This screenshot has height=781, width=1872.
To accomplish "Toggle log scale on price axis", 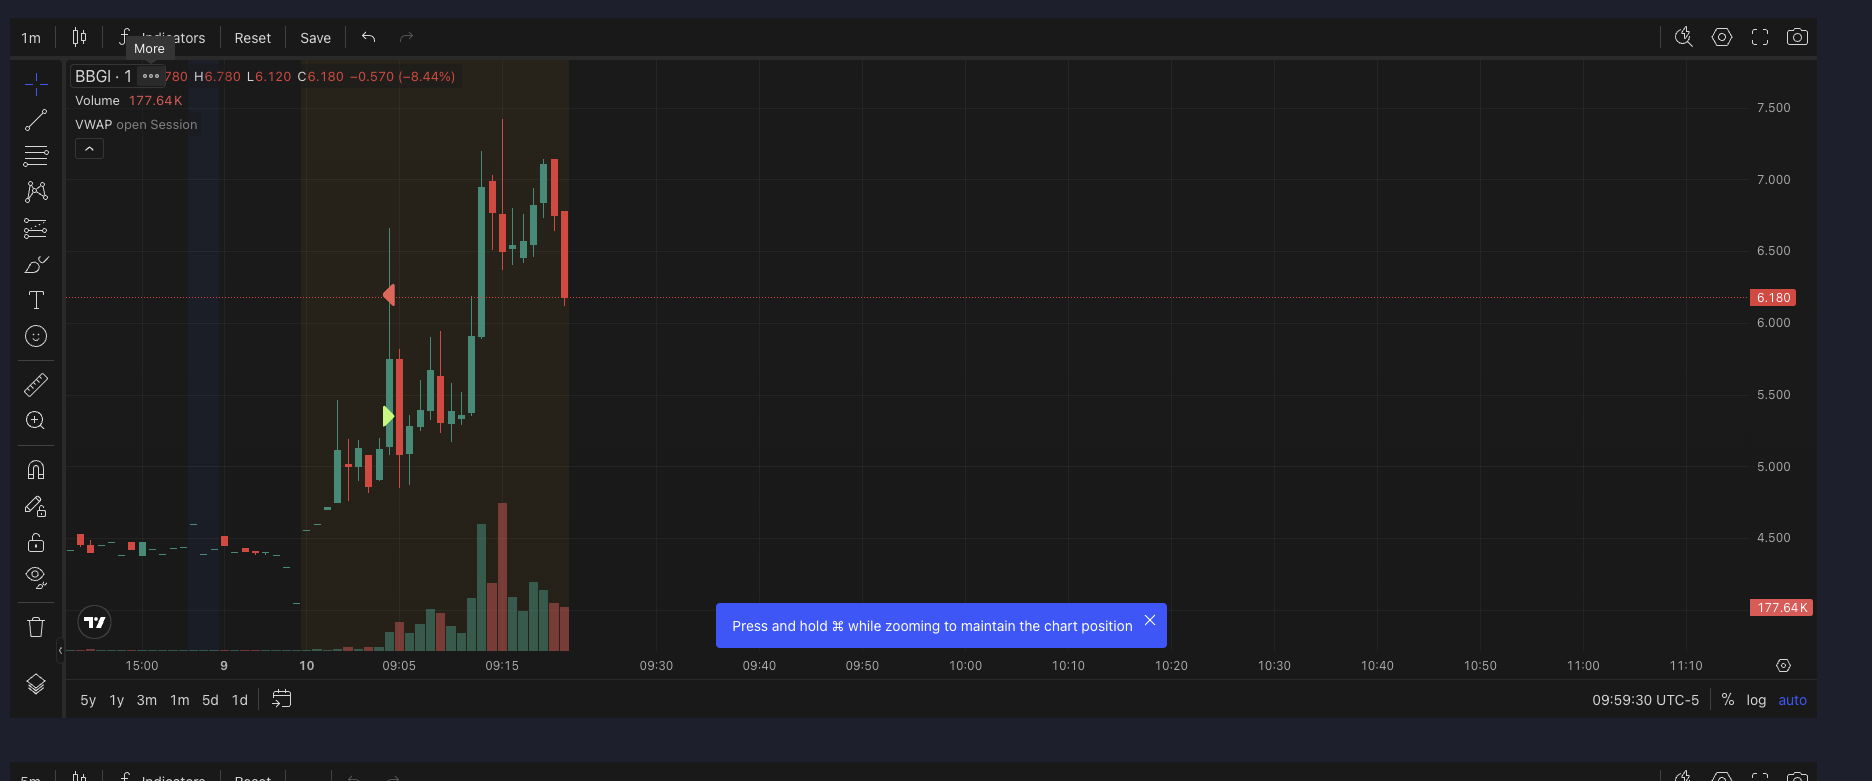I will (1756, 700).
